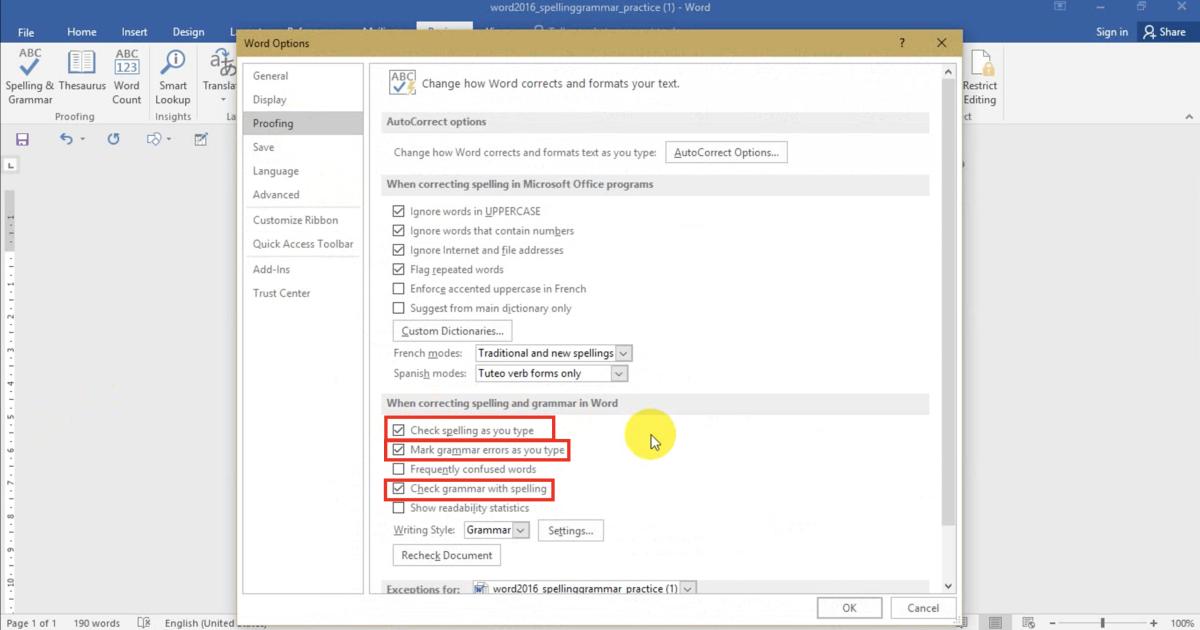Collapse the ribbon with the caret icon

point(1187,116)
